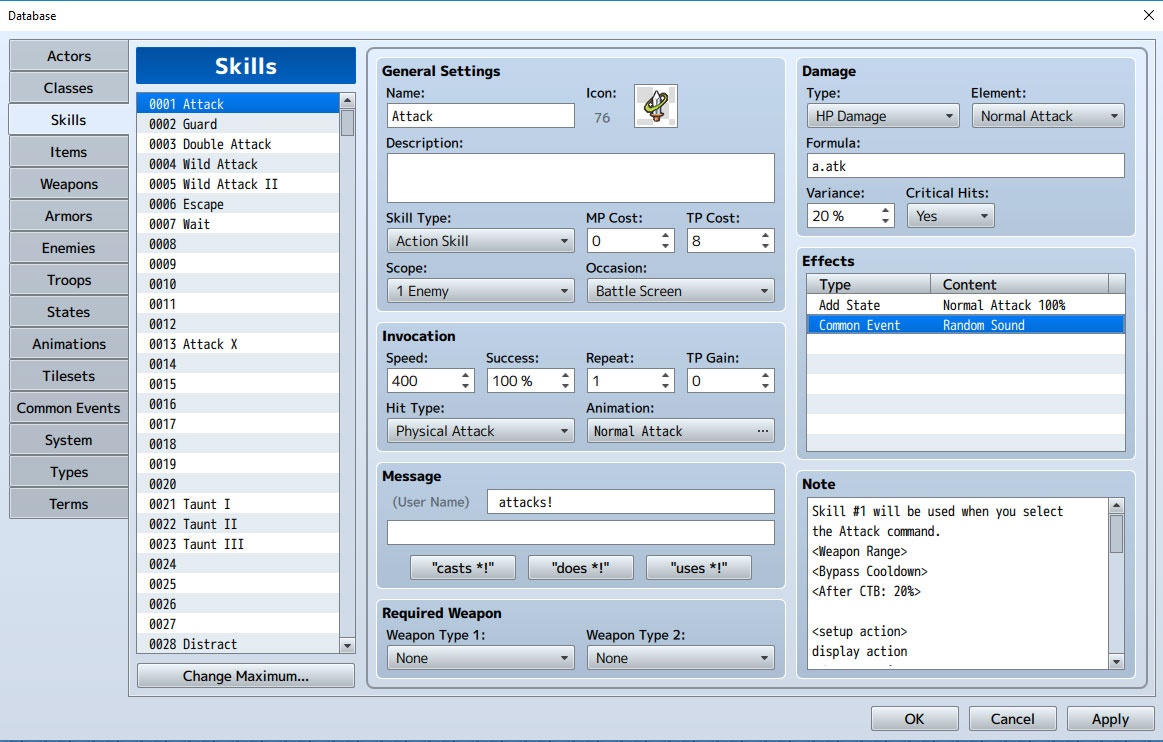1163x742 pixels.
Task: Open the Animations database tab
Action: click(x=68, y=344)
